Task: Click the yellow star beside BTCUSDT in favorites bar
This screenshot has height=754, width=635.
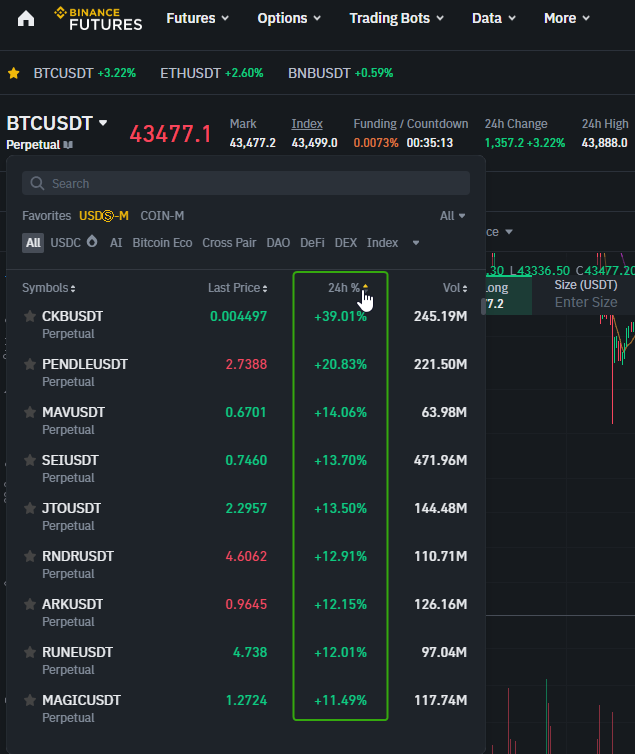Action: 14,73
